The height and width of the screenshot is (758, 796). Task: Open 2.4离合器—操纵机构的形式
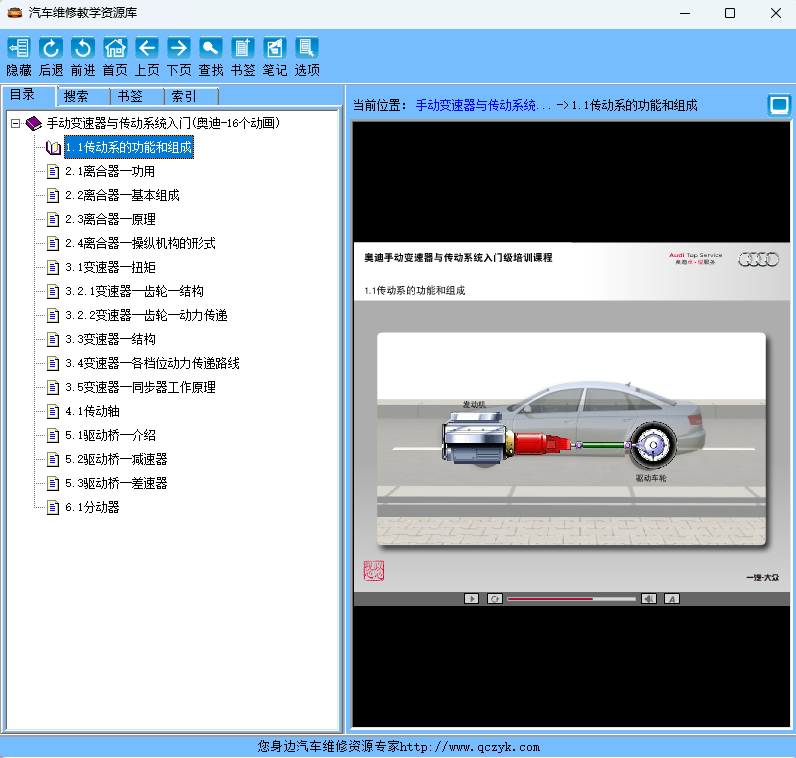click(x=140, y=243)
